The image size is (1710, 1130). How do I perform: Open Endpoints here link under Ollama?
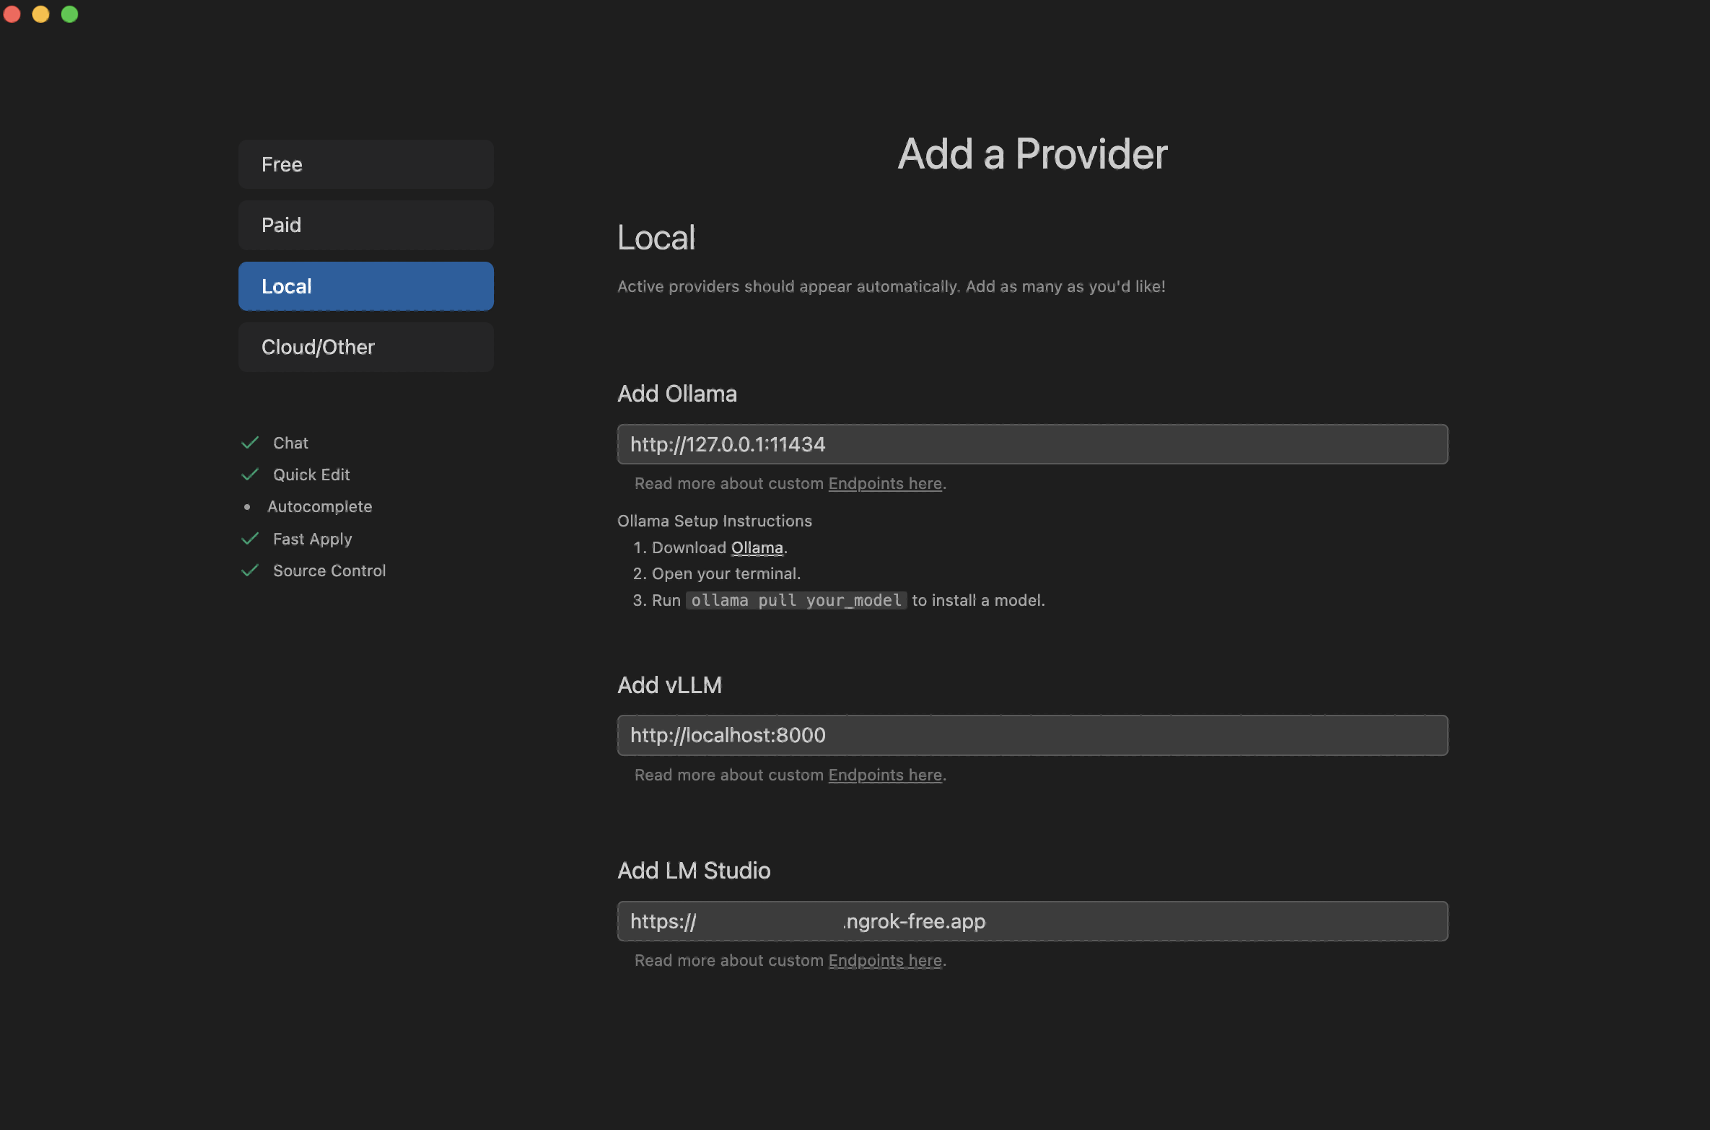tap(885, 483)
